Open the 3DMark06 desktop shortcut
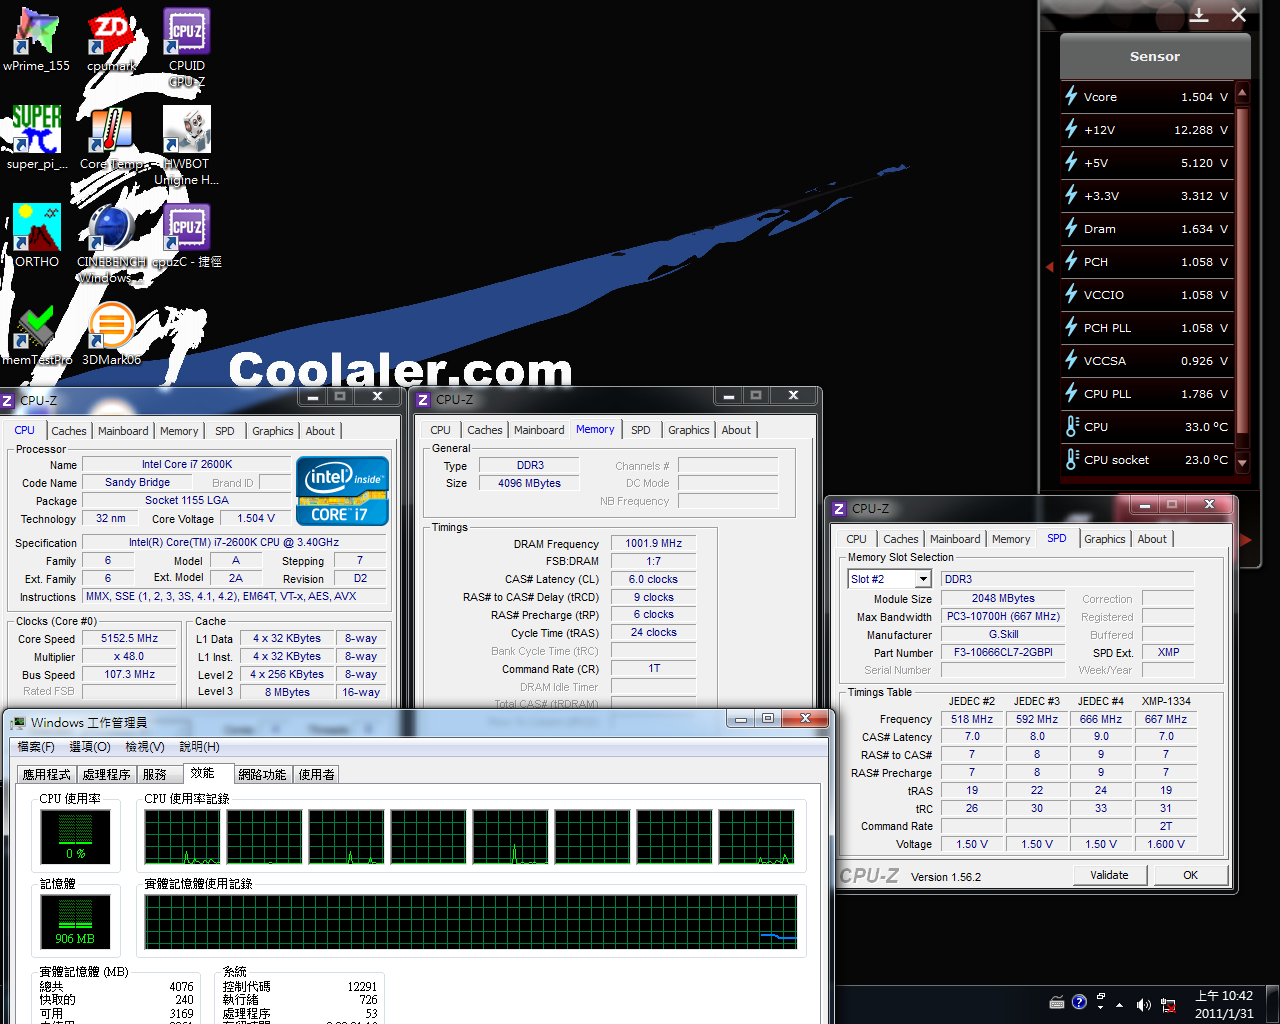The width and height of the screenshot is (1280, 1024). coord(111,334)
